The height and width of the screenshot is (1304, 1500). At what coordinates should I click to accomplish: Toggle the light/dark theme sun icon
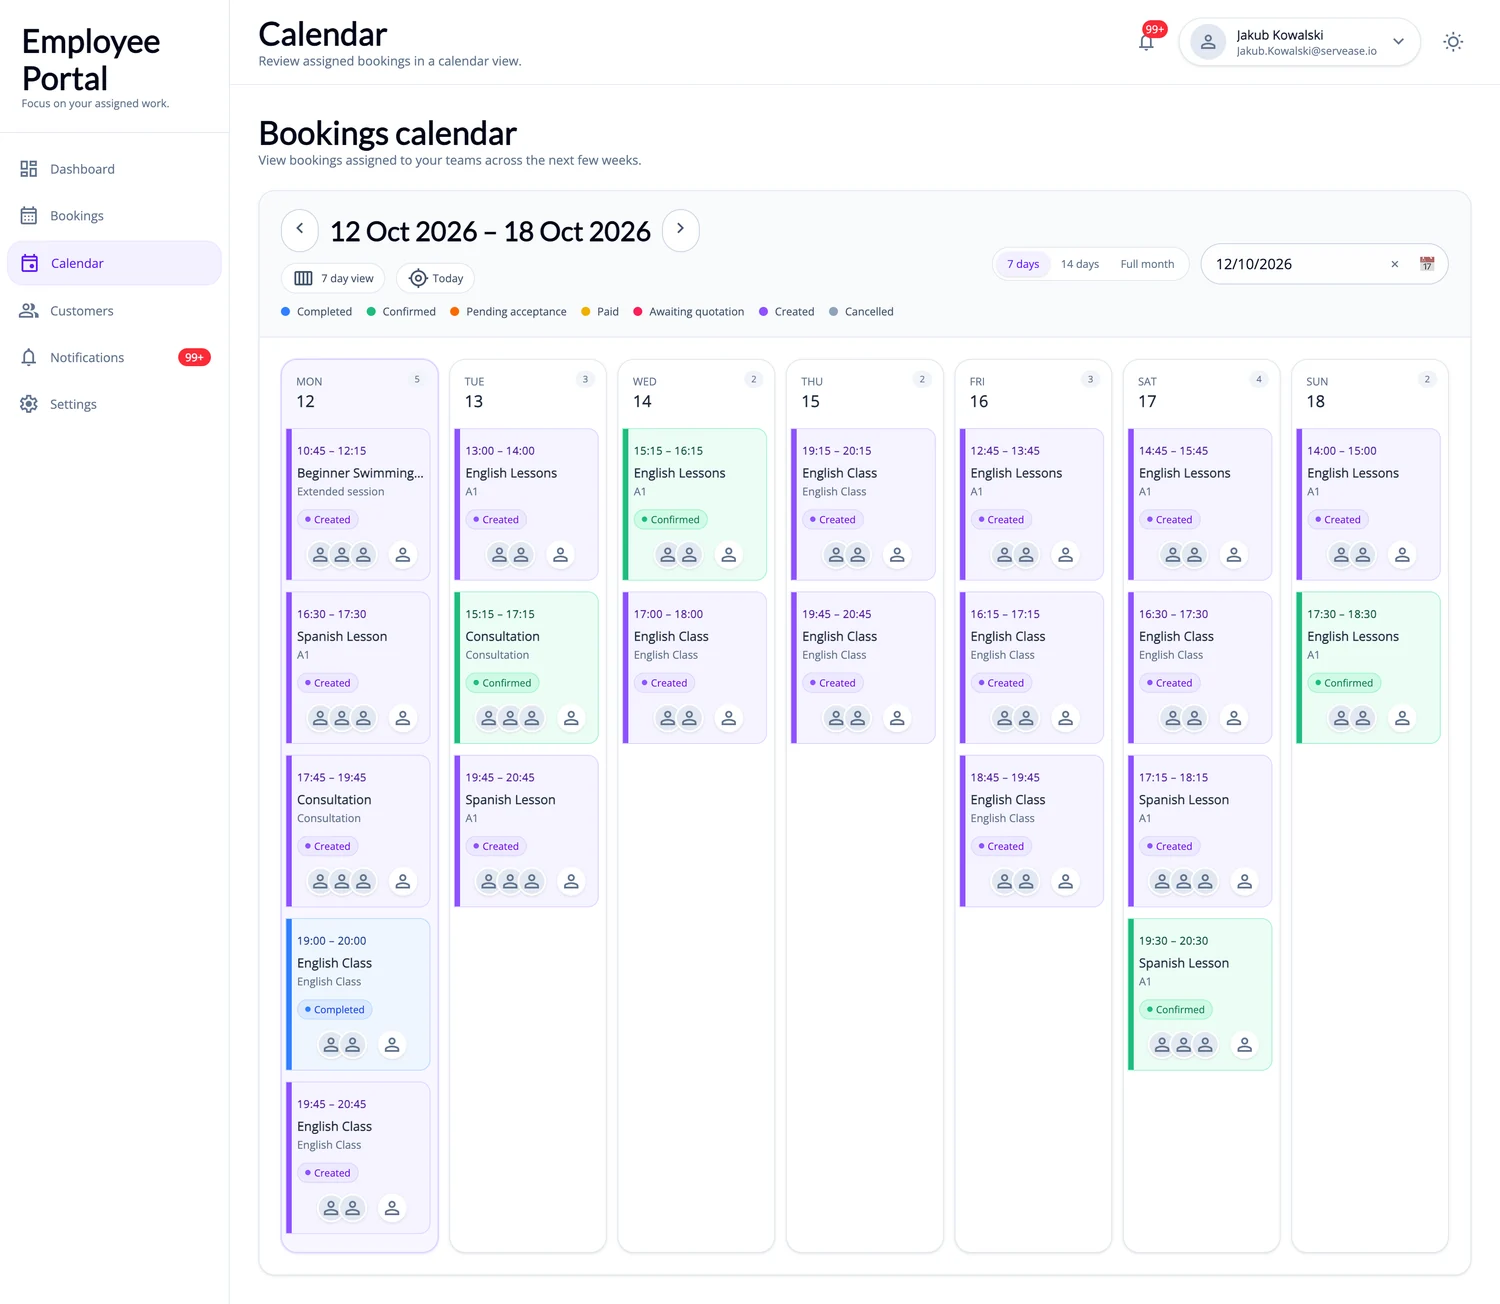pos(1453,42)
